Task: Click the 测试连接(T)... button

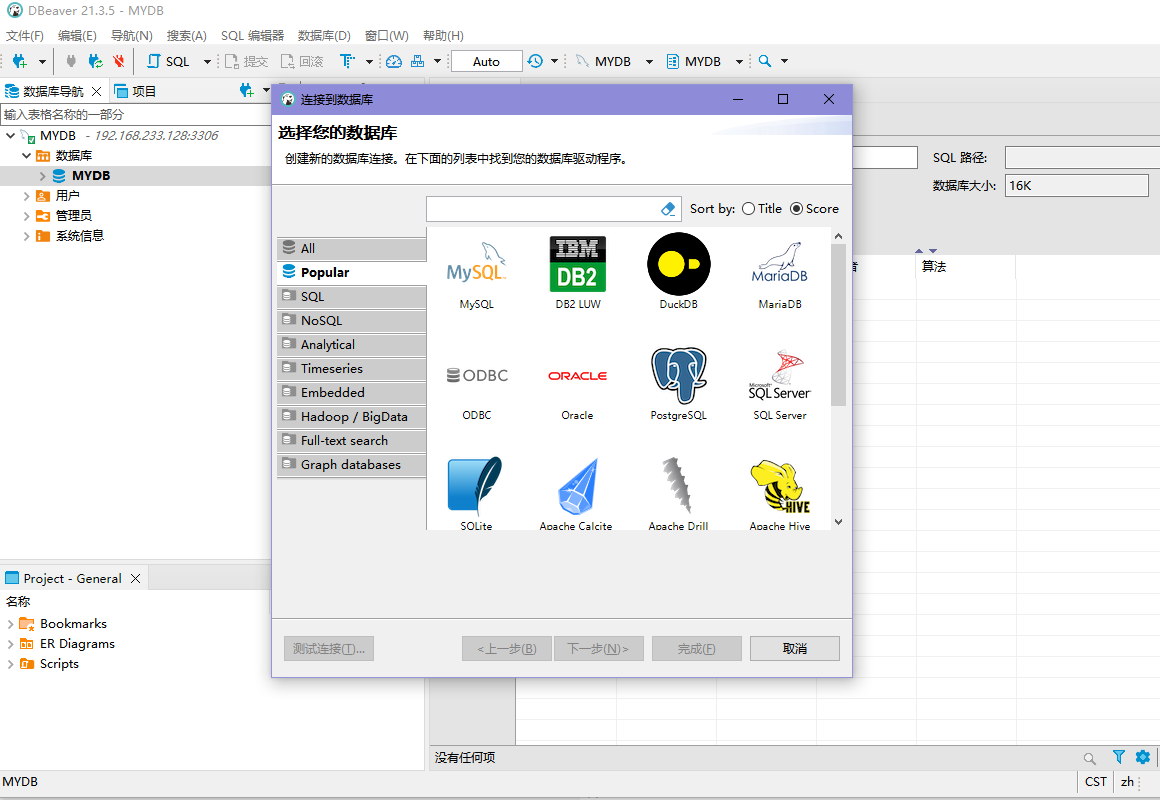Action: 328,648
